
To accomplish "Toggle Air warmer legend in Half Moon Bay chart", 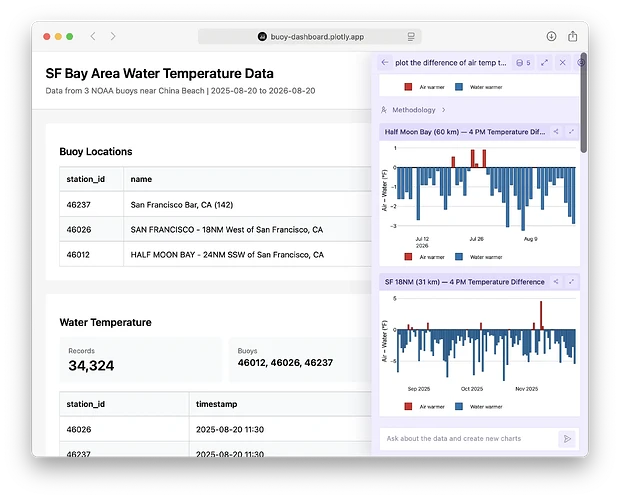I will coord(425,257).
